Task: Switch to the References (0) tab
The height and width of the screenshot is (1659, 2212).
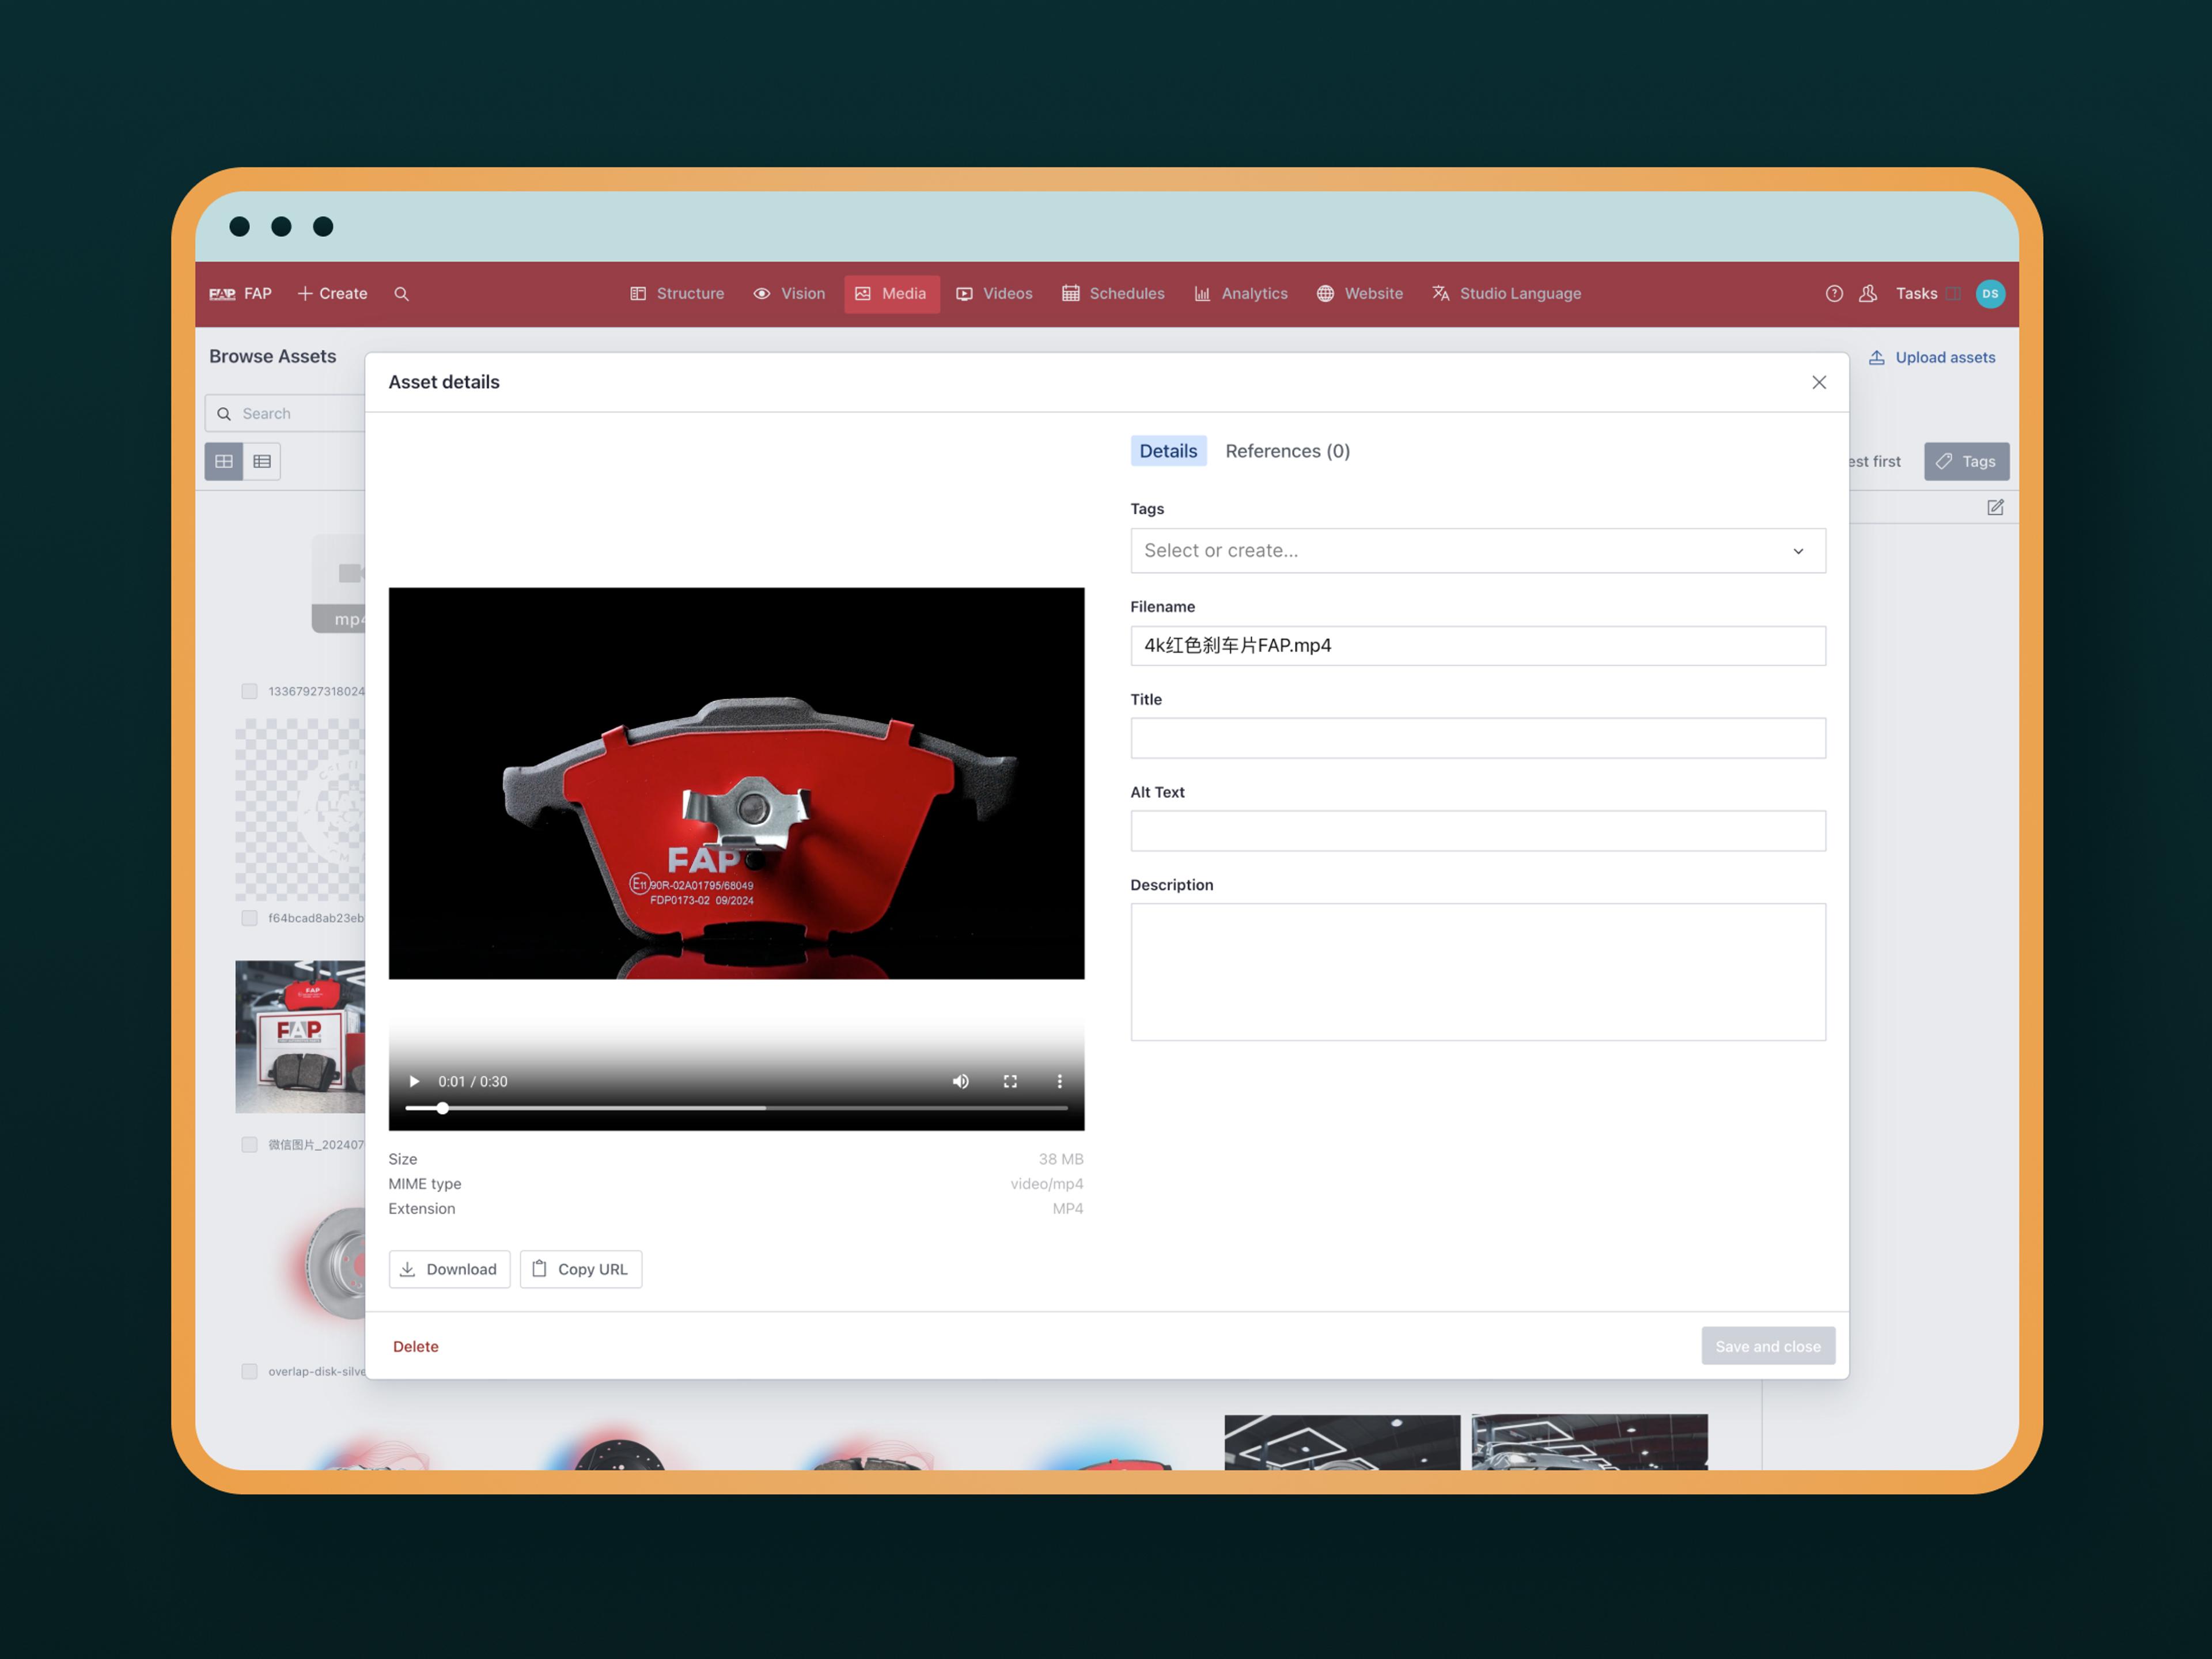Action: [1287, 451]
